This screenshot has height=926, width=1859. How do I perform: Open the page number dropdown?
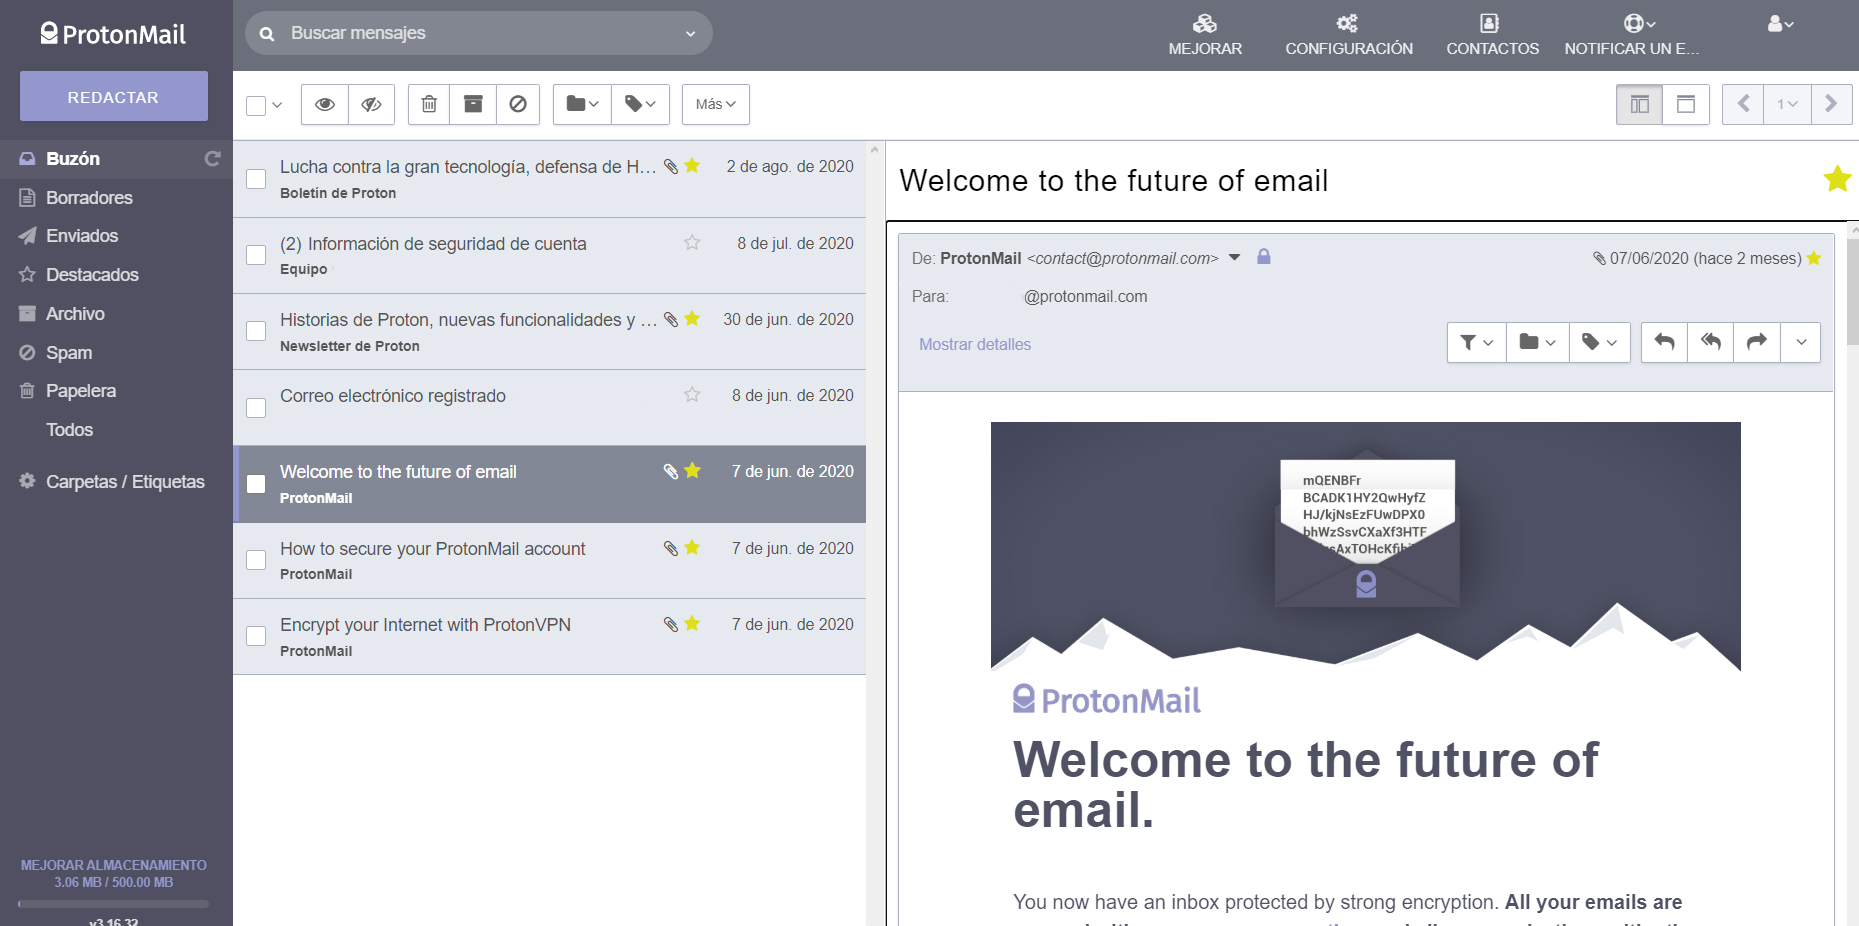(x=1787, y=104)
